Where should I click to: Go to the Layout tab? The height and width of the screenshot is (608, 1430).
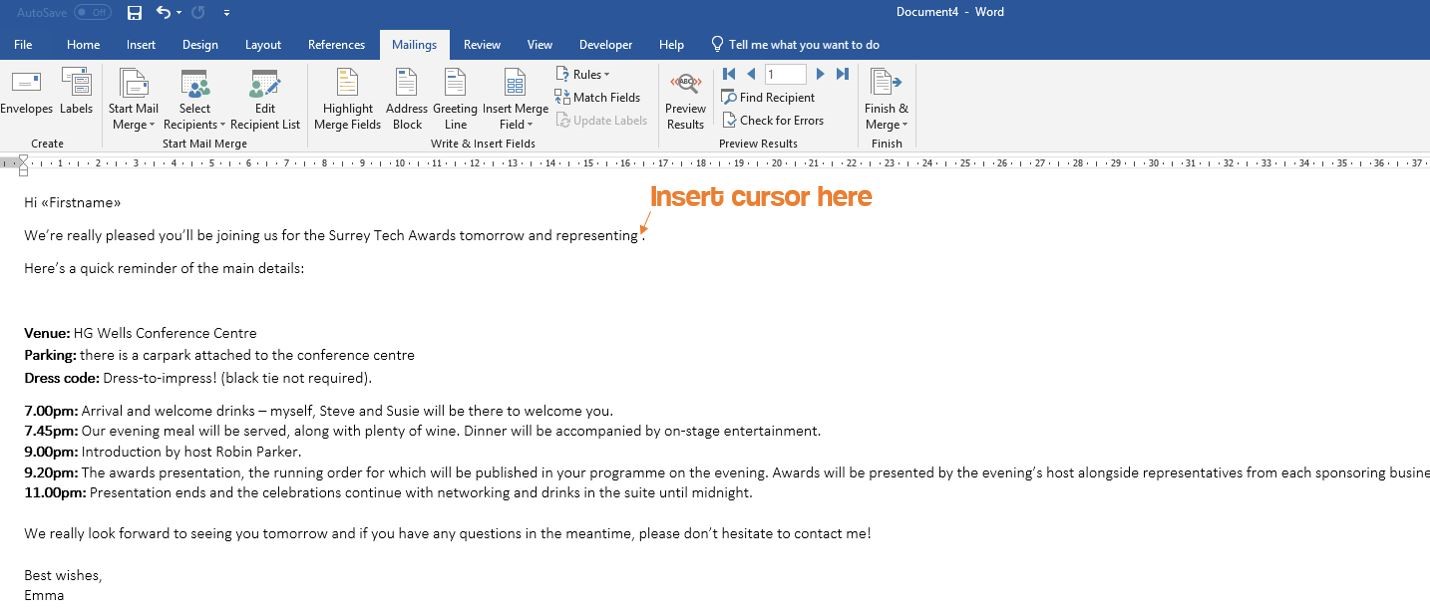(263, 44)
